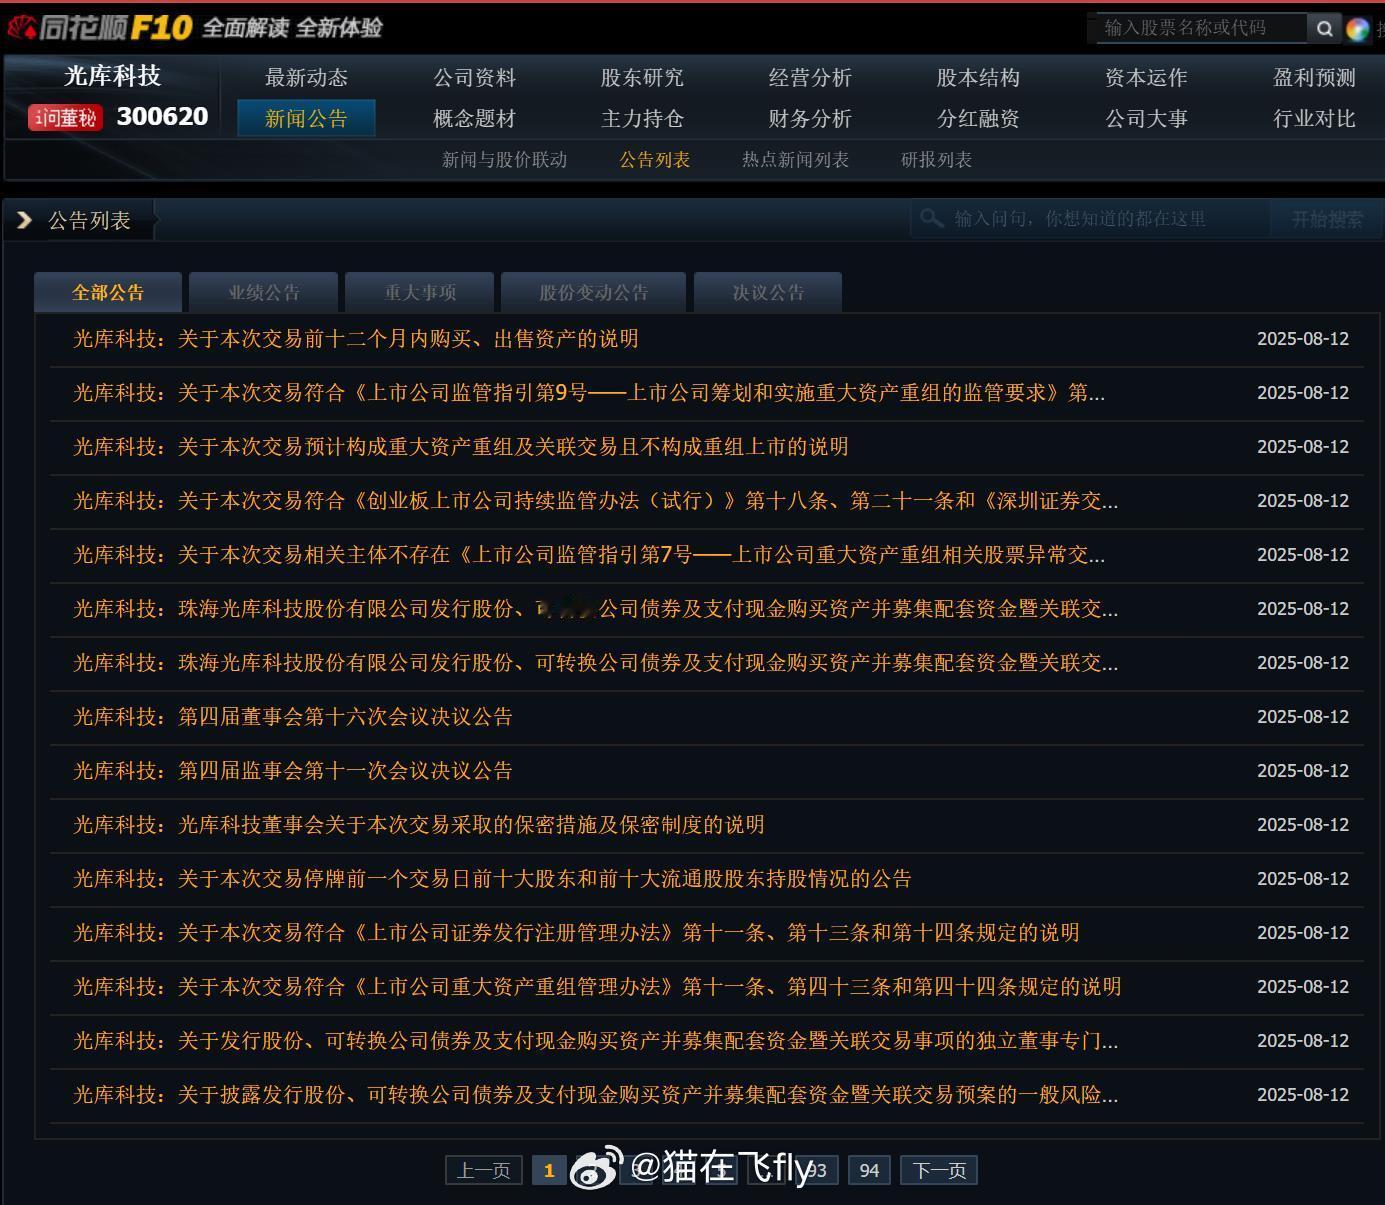Open the 概念题材 menu
1385x1205 pixels.
[475, 118]
